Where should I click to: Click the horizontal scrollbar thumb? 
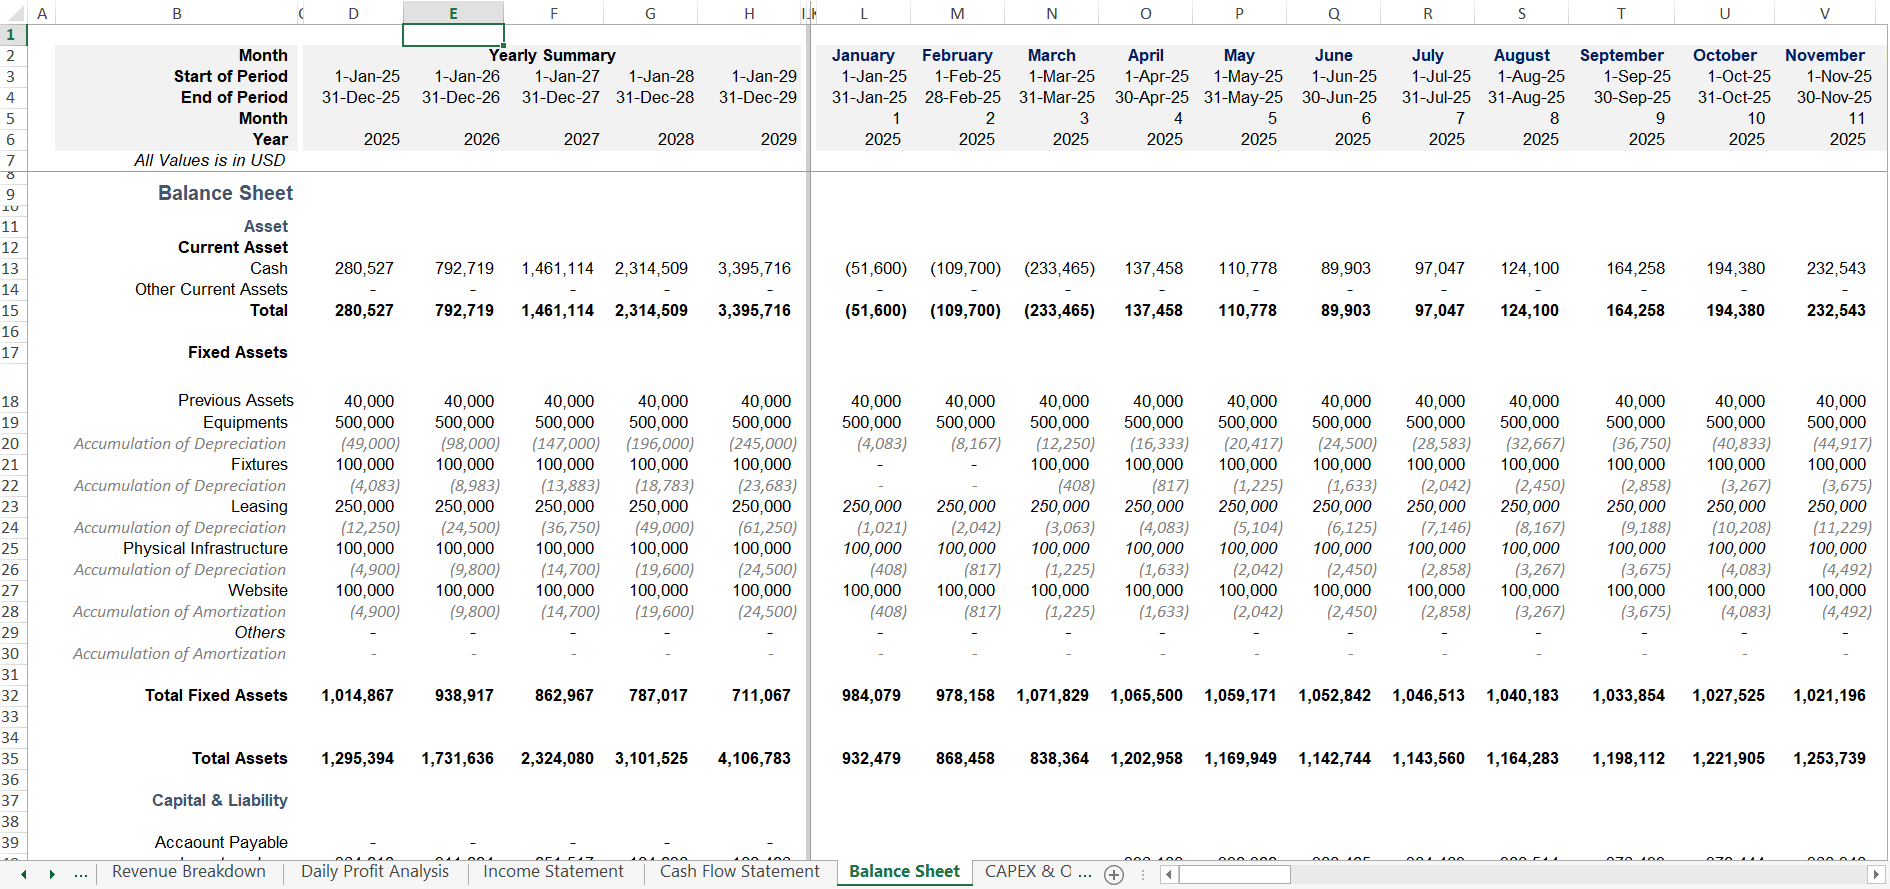tap(1235, 875)
